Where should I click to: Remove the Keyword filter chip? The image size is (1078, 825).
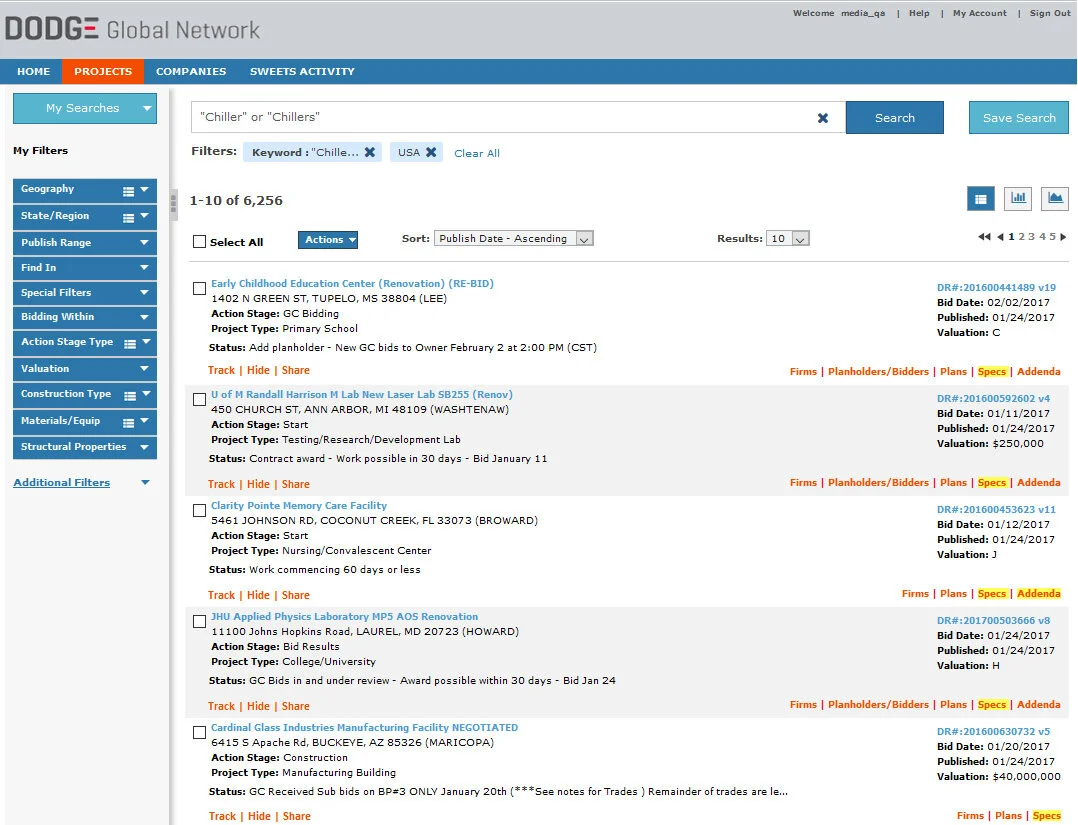[x=370, y=152]
